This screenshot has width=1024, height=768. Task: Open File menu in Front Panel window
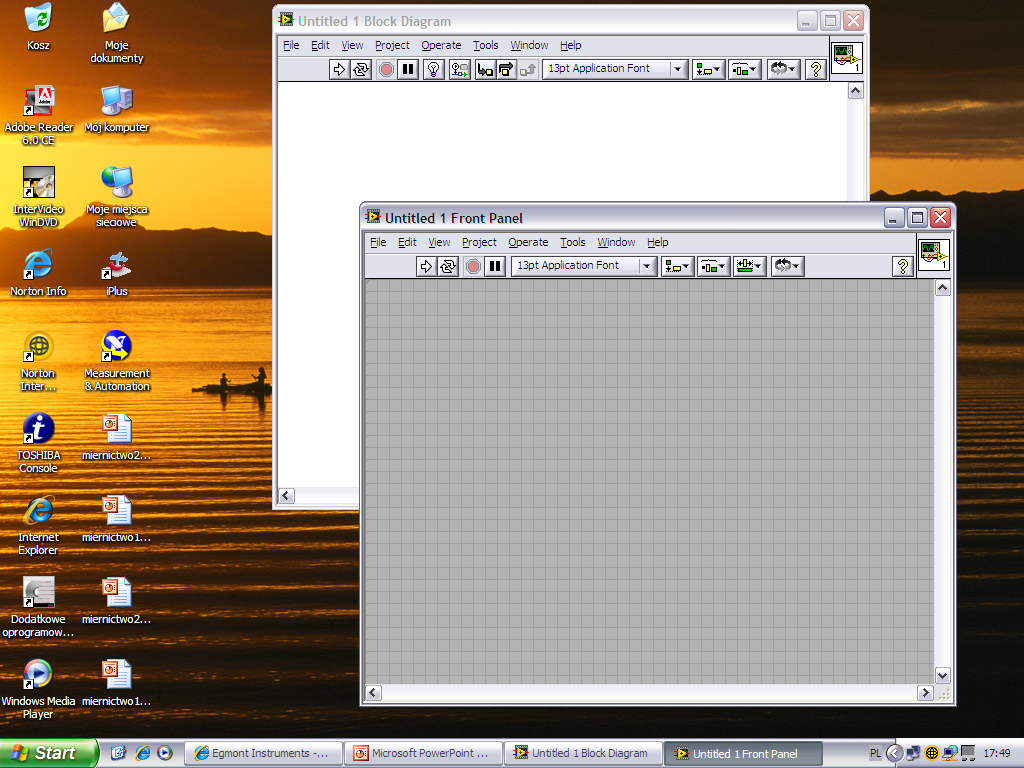(x=378, y=242)
